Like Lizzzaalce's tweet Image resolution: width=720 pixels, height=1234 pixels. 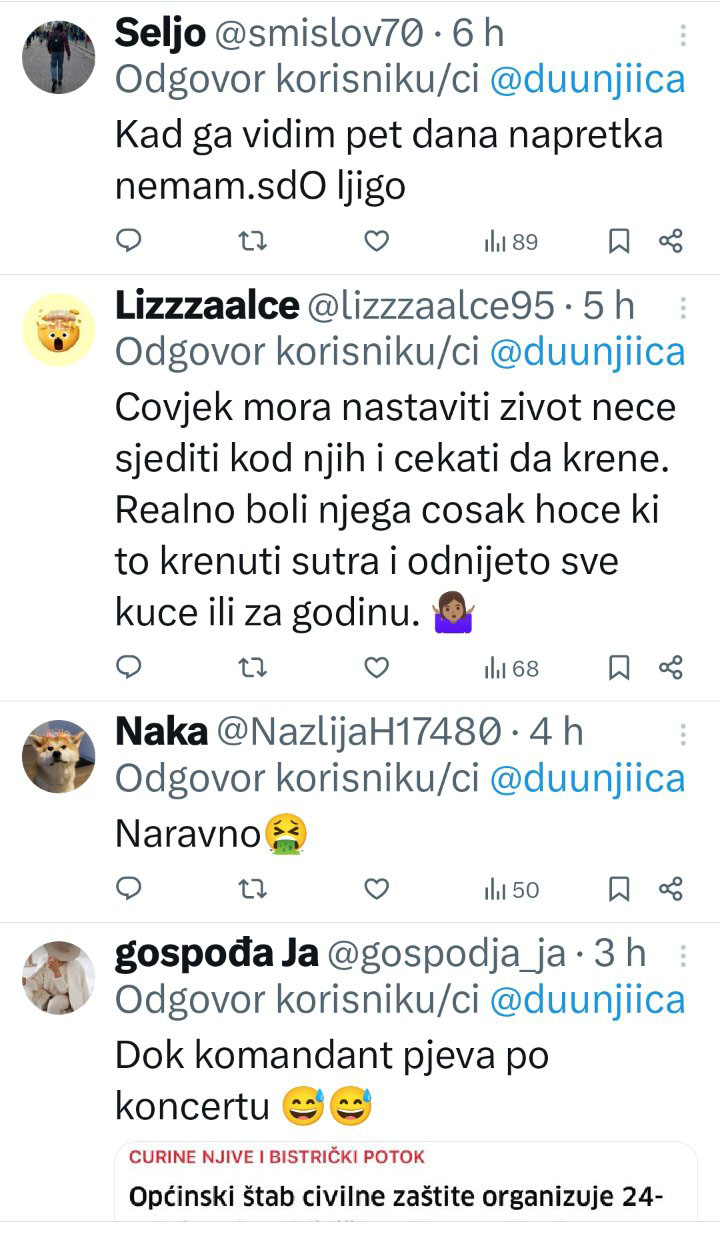[376, 667]
